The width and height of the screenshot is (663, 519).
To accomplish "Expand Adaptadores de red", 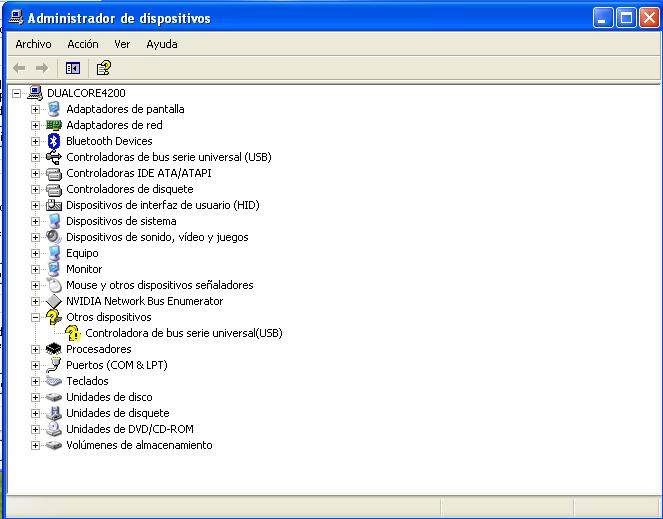I will (36, 125).
